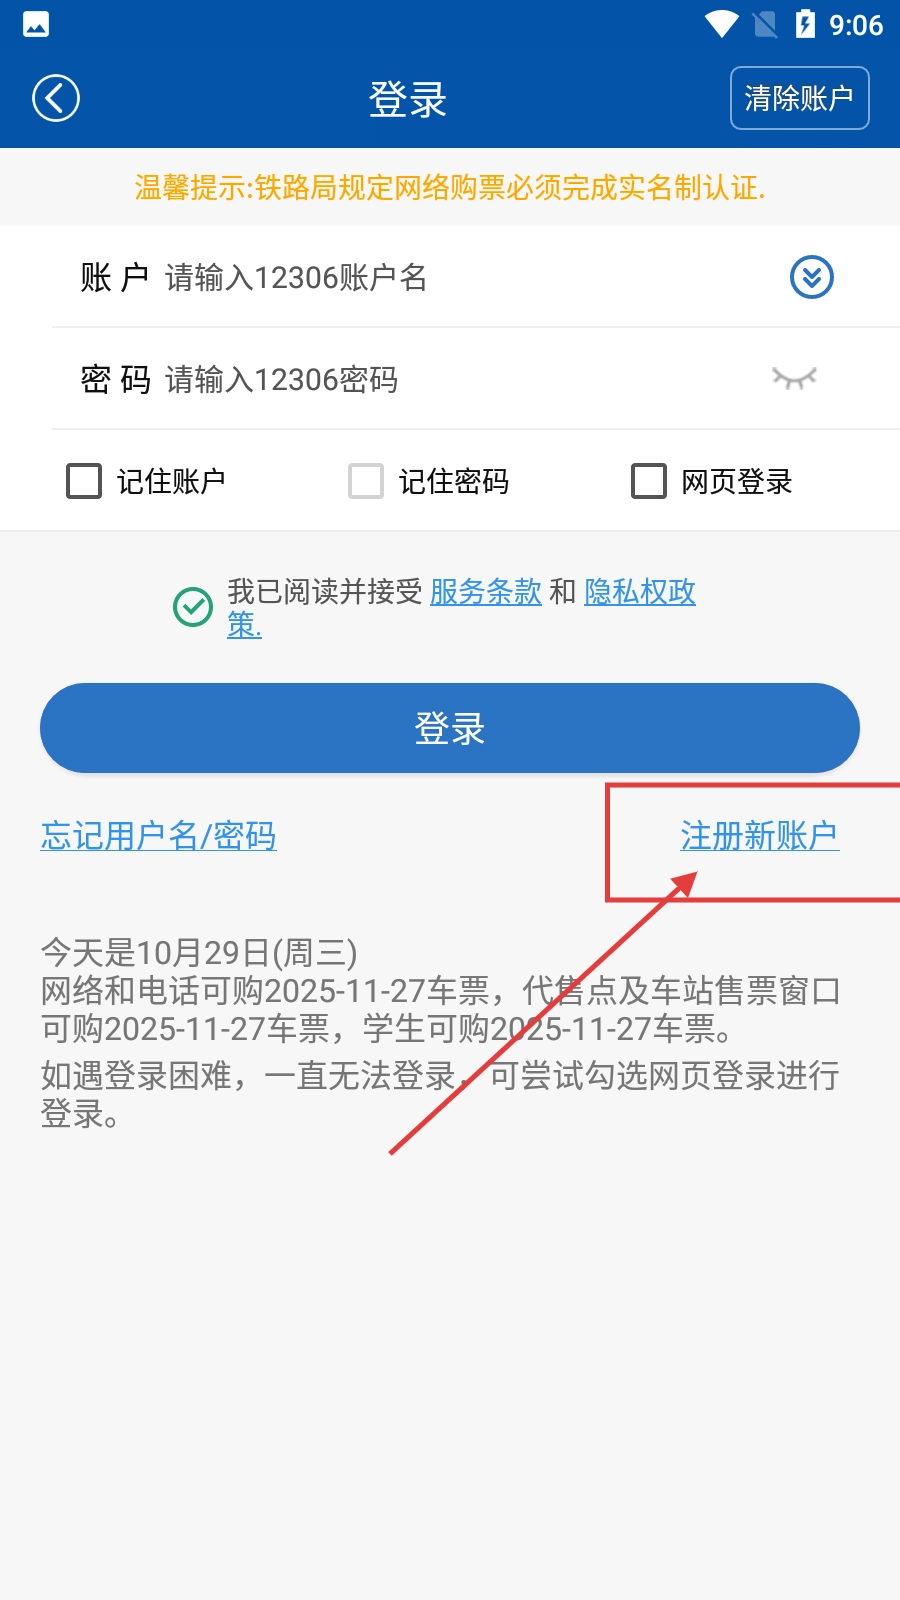Click 注册新账户 link

760,835
